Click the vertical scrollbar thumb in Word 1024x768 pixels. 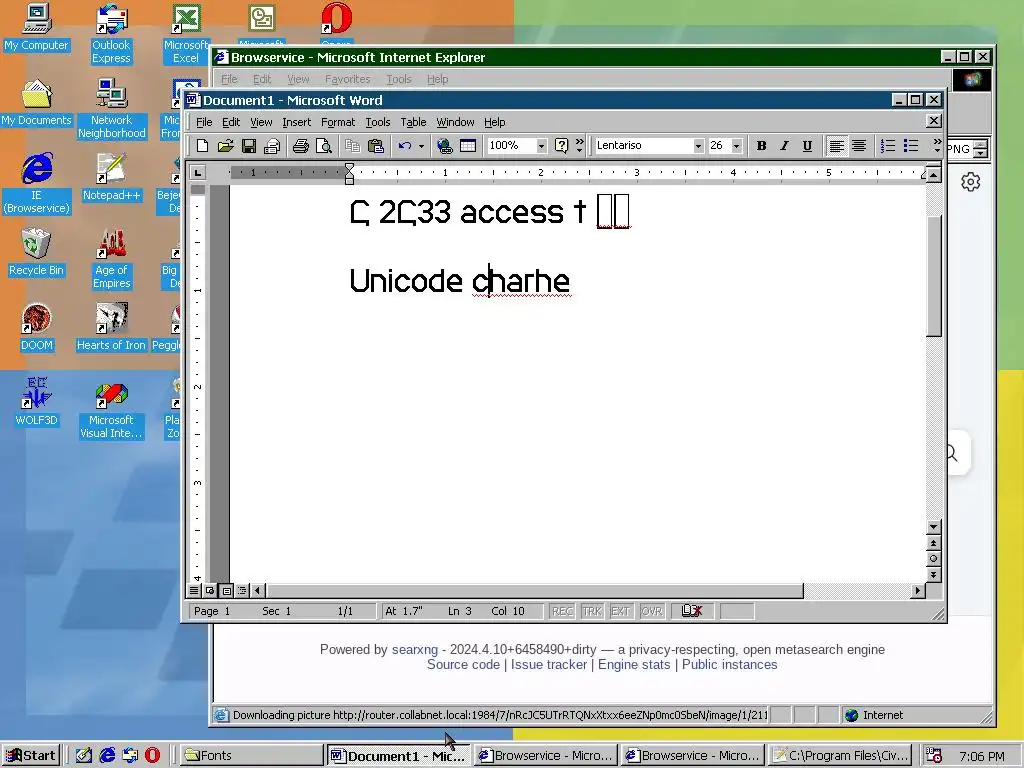pos(934,276)
